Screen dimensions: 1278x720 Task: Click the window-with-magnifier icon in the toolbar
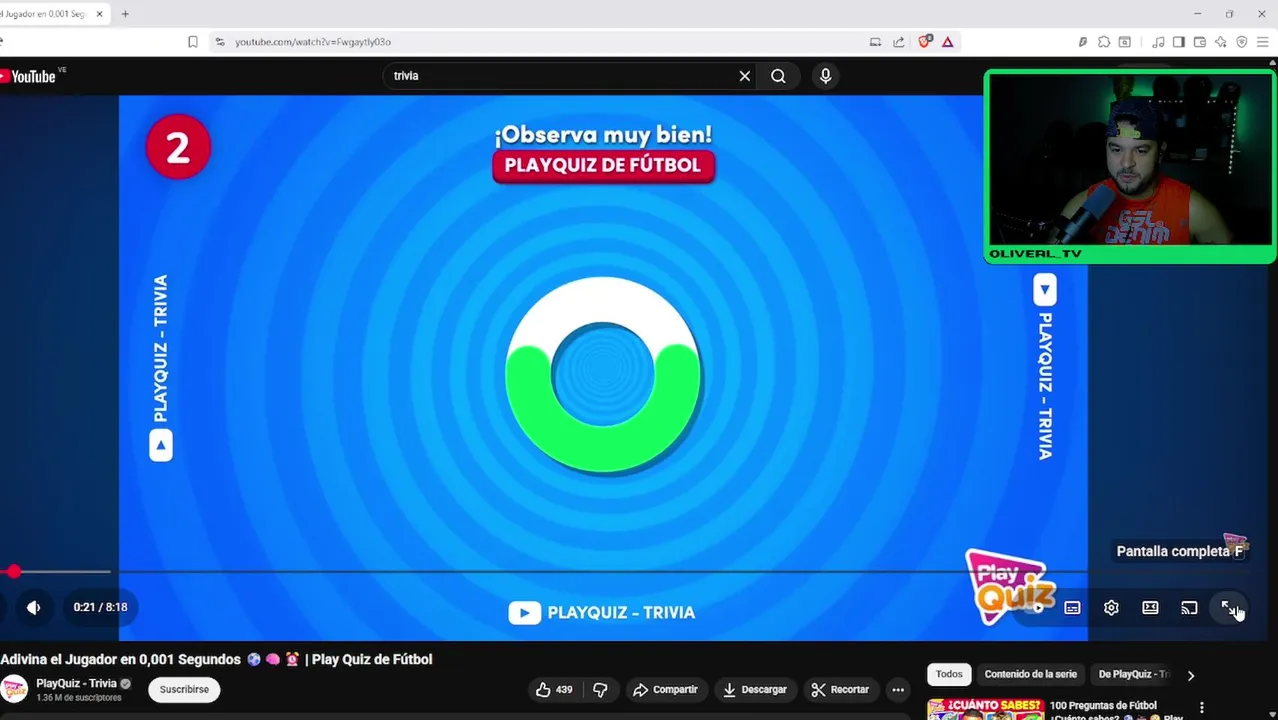tap(1125, 42)
